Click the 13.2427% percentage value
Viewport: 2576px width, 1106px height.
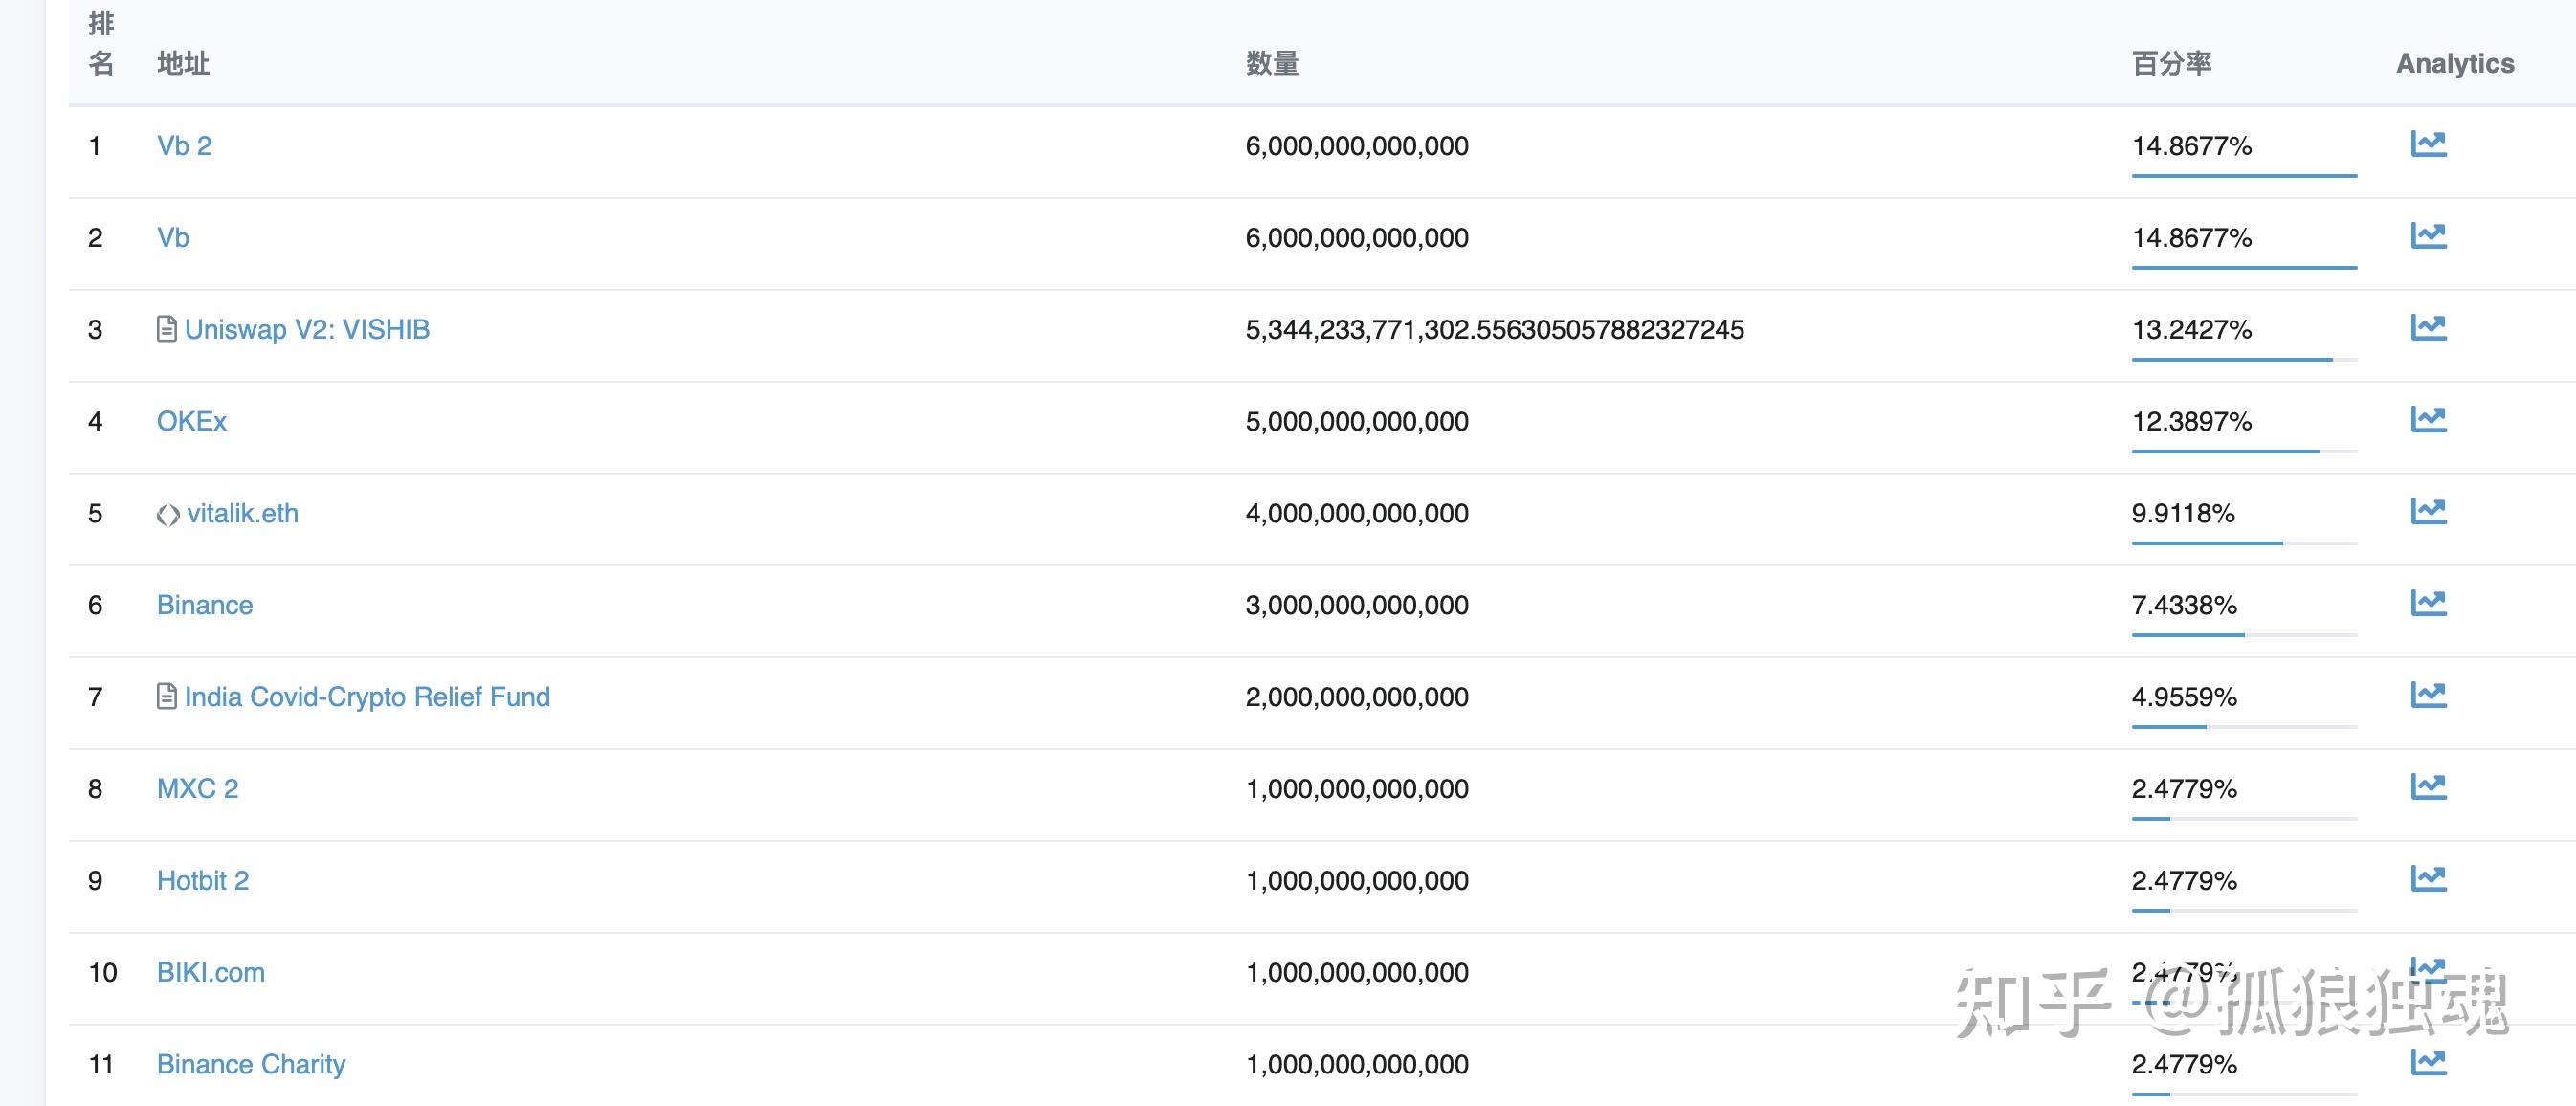click(2192, 330)
